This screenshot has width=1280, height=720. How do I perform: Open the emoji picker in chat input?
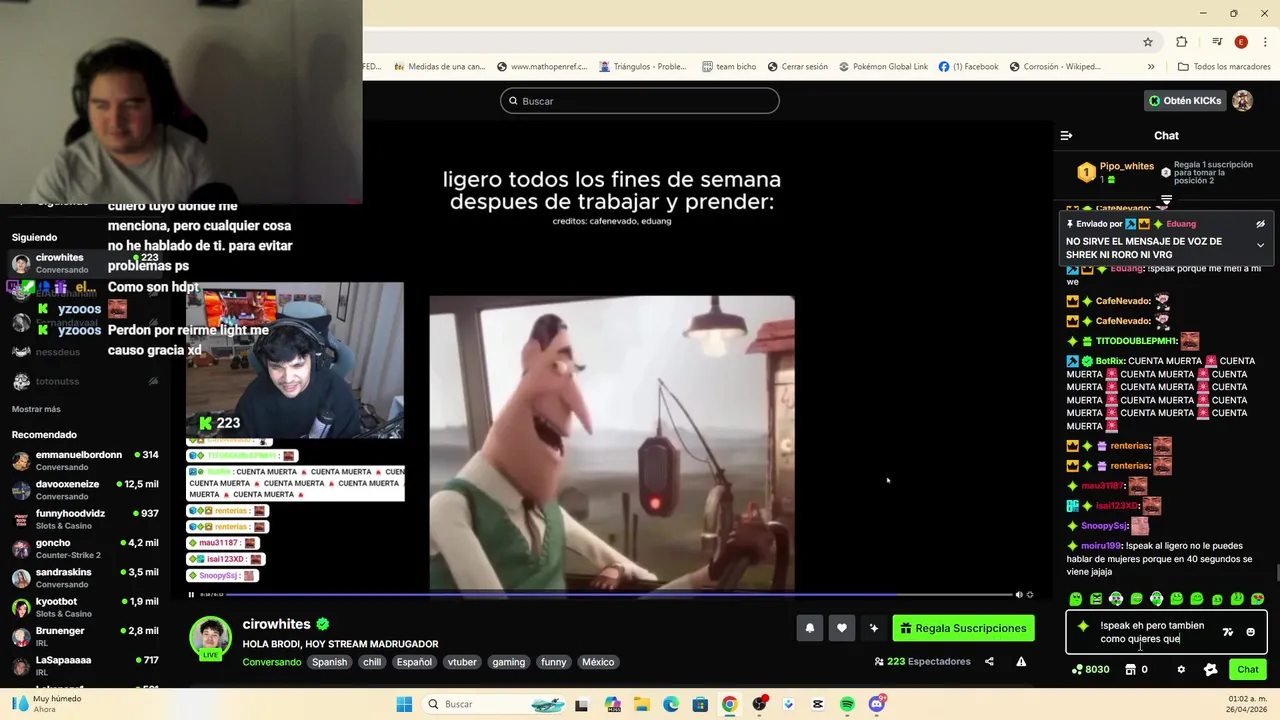[1250, 632]
